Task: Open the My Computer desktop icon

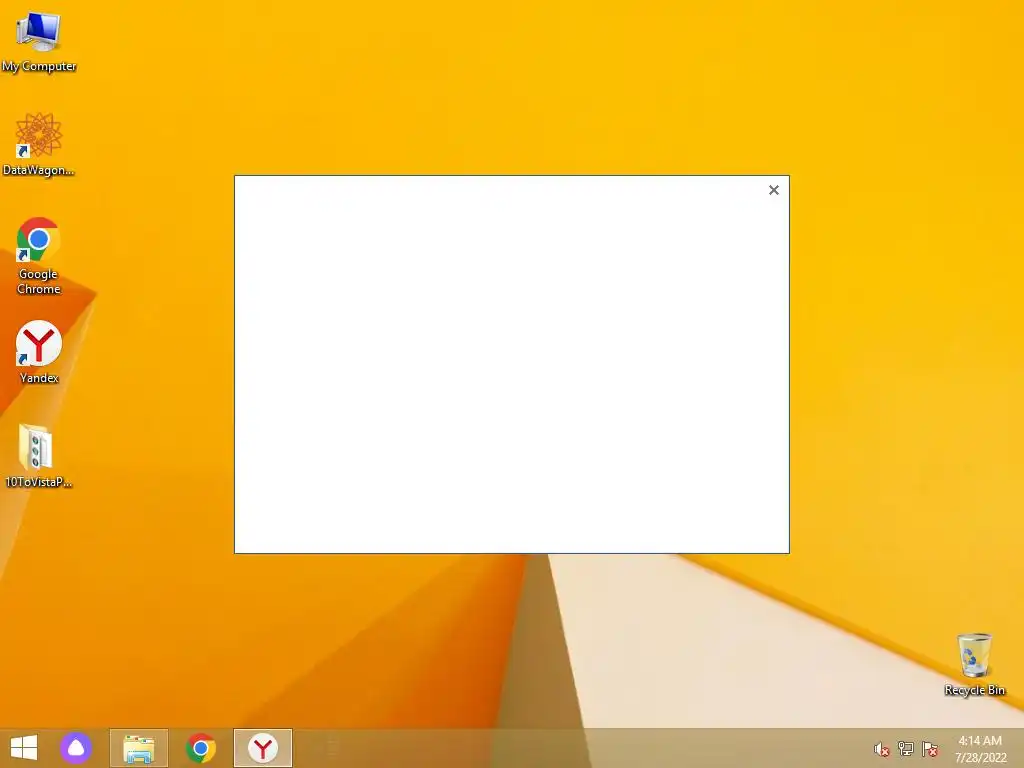Action: click(39, 40)
